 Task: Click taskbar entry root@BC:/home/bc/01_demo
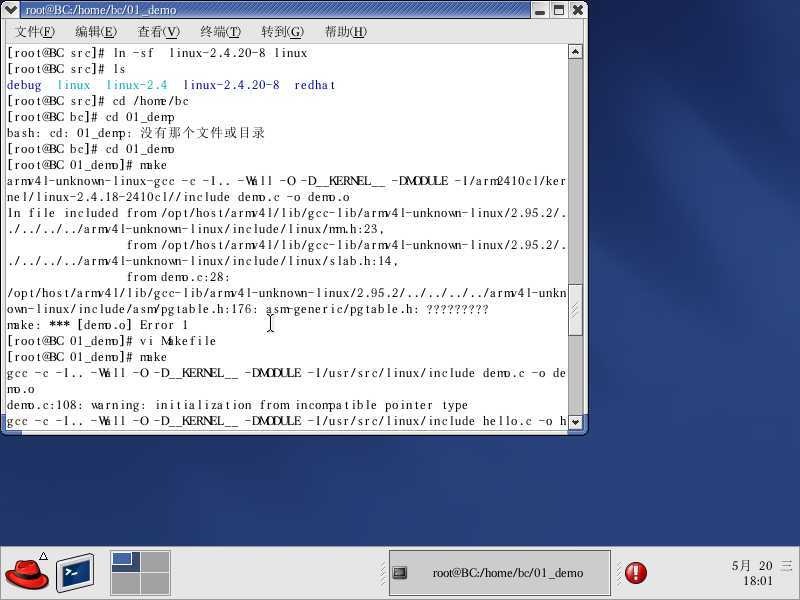[x=499, y=573]
